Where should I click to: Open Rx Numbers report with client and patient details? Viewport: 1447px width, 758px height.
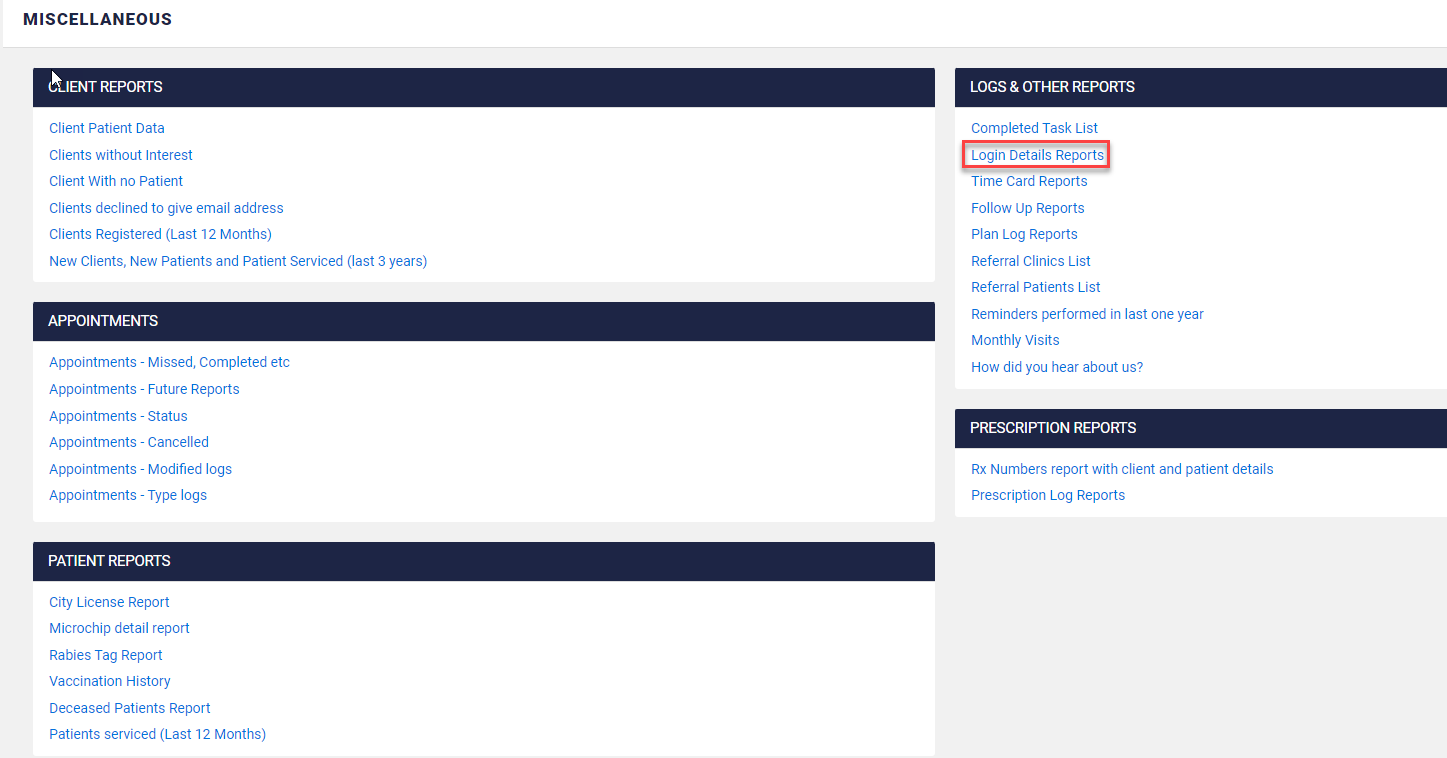coord(1122,469)
